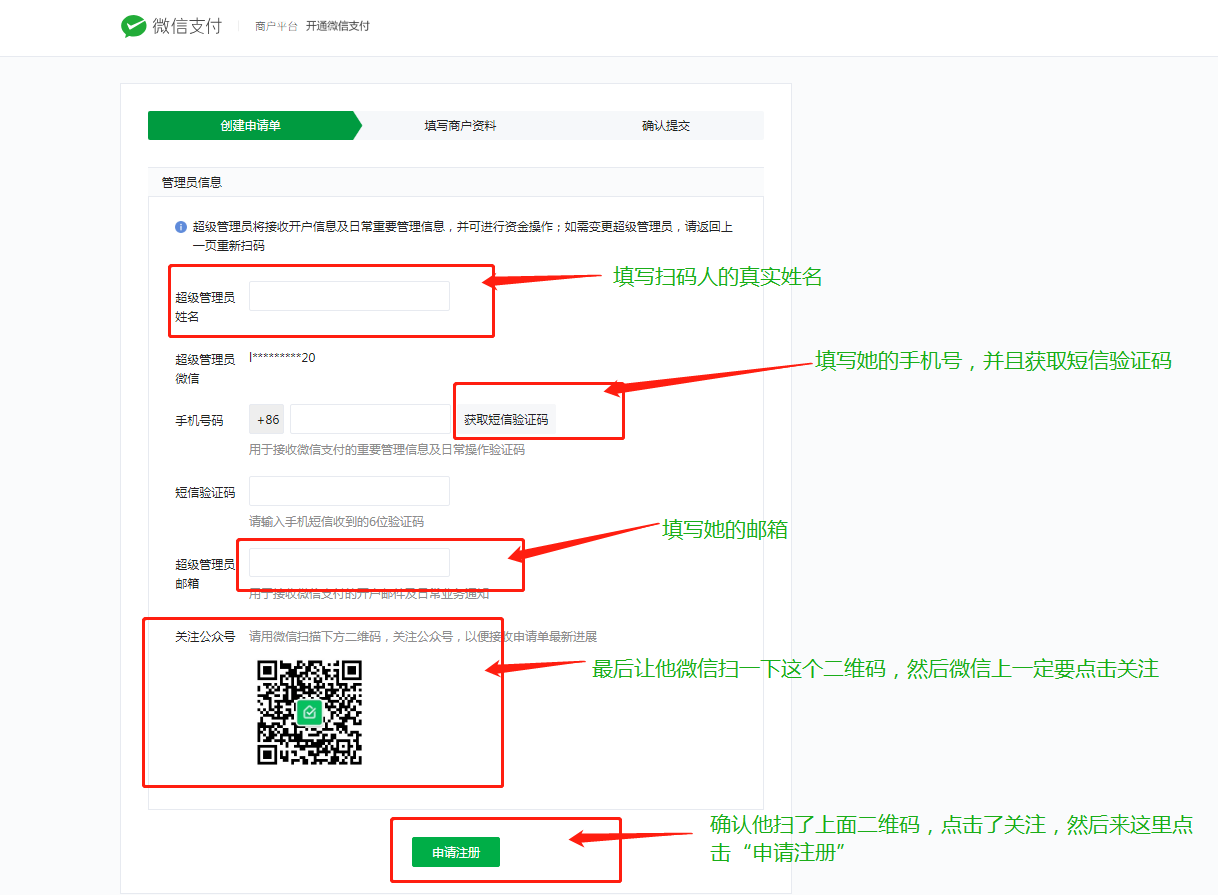Click the 请用微信扫描下方二维码 instruction text
Image resolution: width=1218 pixels, height=895 pixels.
423,637
